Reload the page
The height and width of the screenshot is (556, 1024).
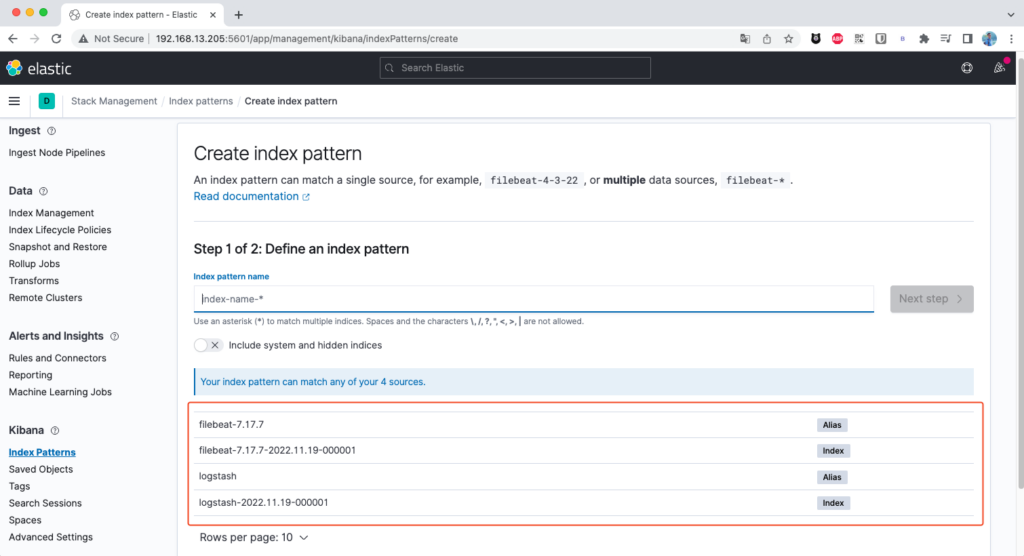tap(56, 39)
